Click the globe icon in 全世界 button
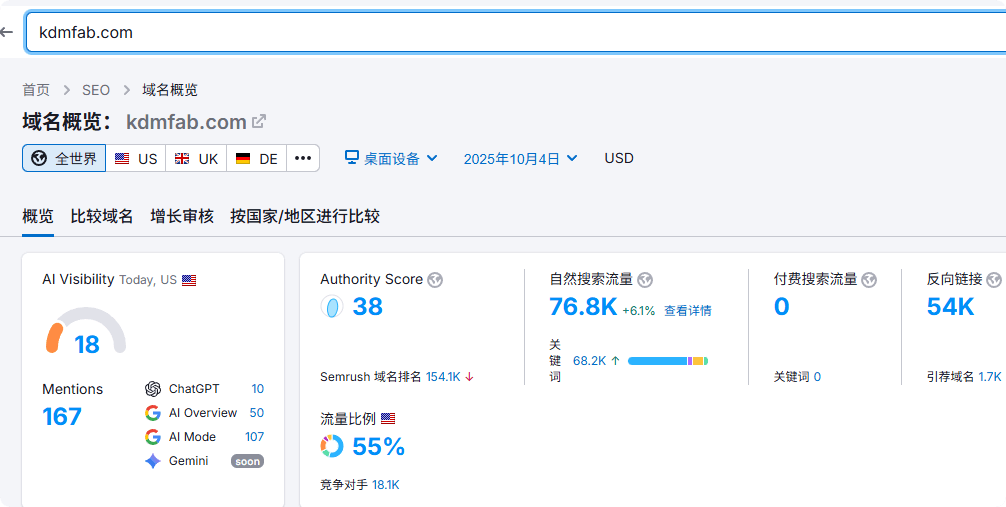 (39, 159)
